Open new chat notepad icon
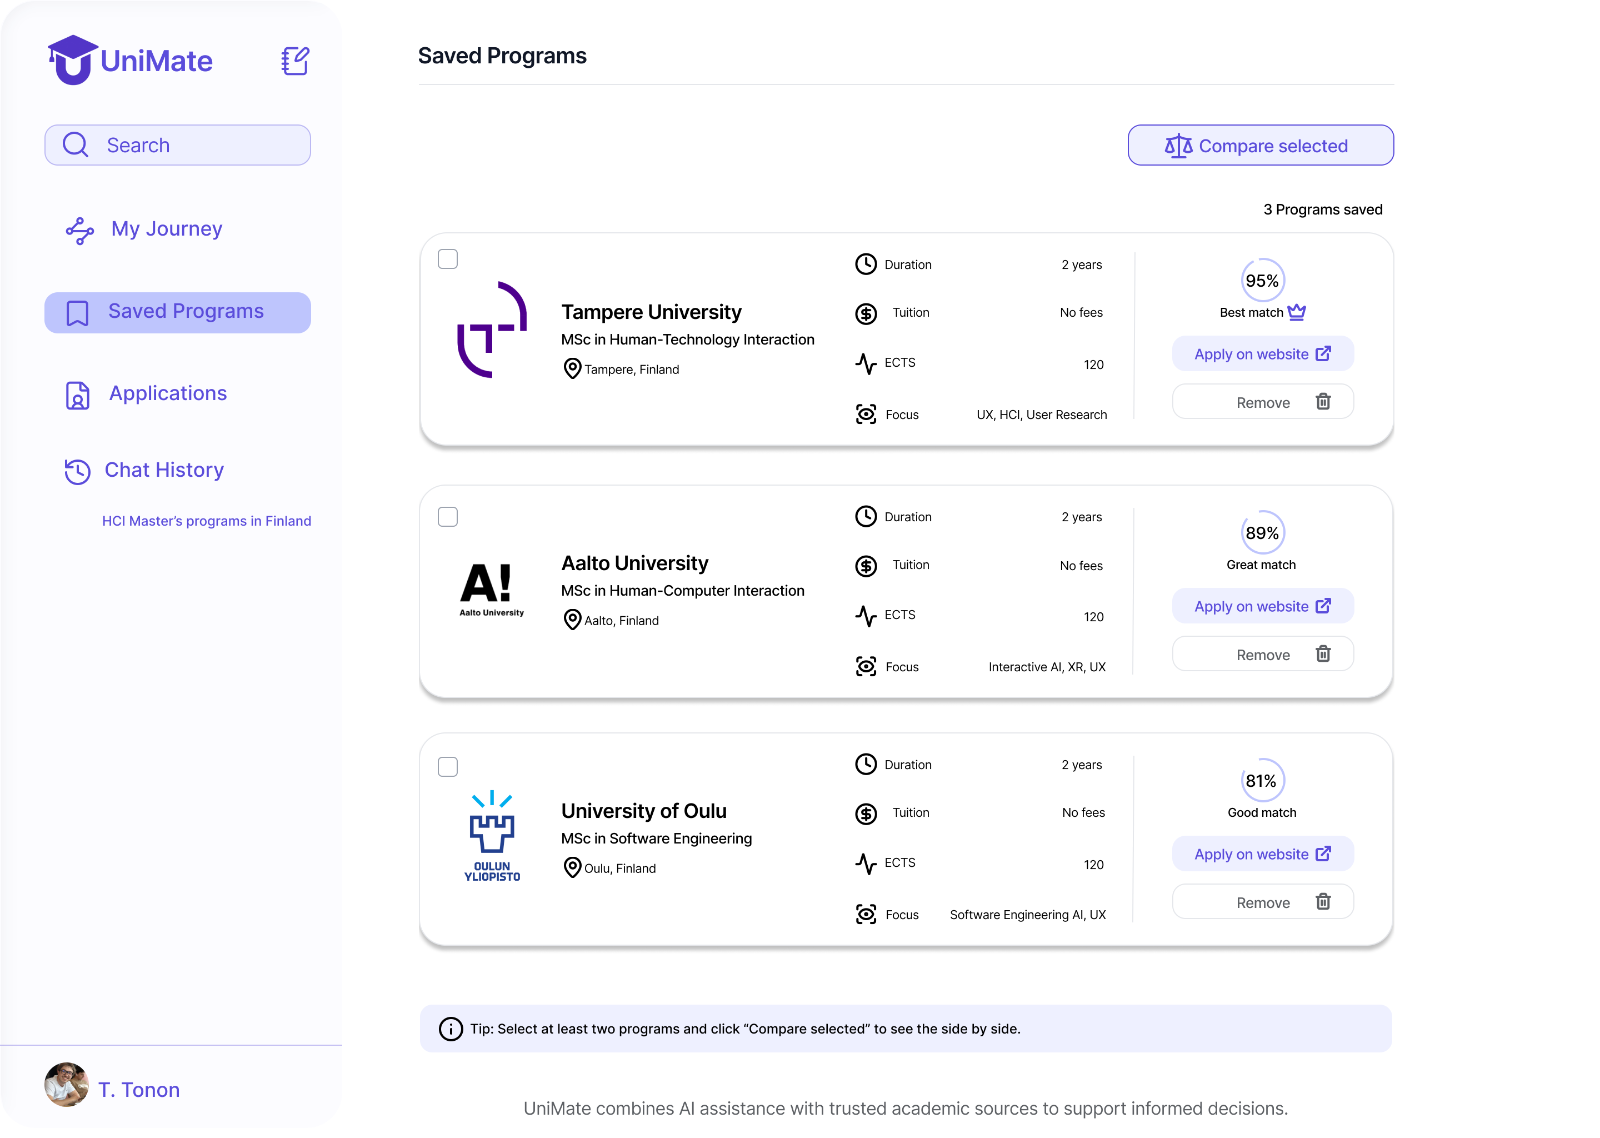The image size is (1600, 1138). point(295,61)
